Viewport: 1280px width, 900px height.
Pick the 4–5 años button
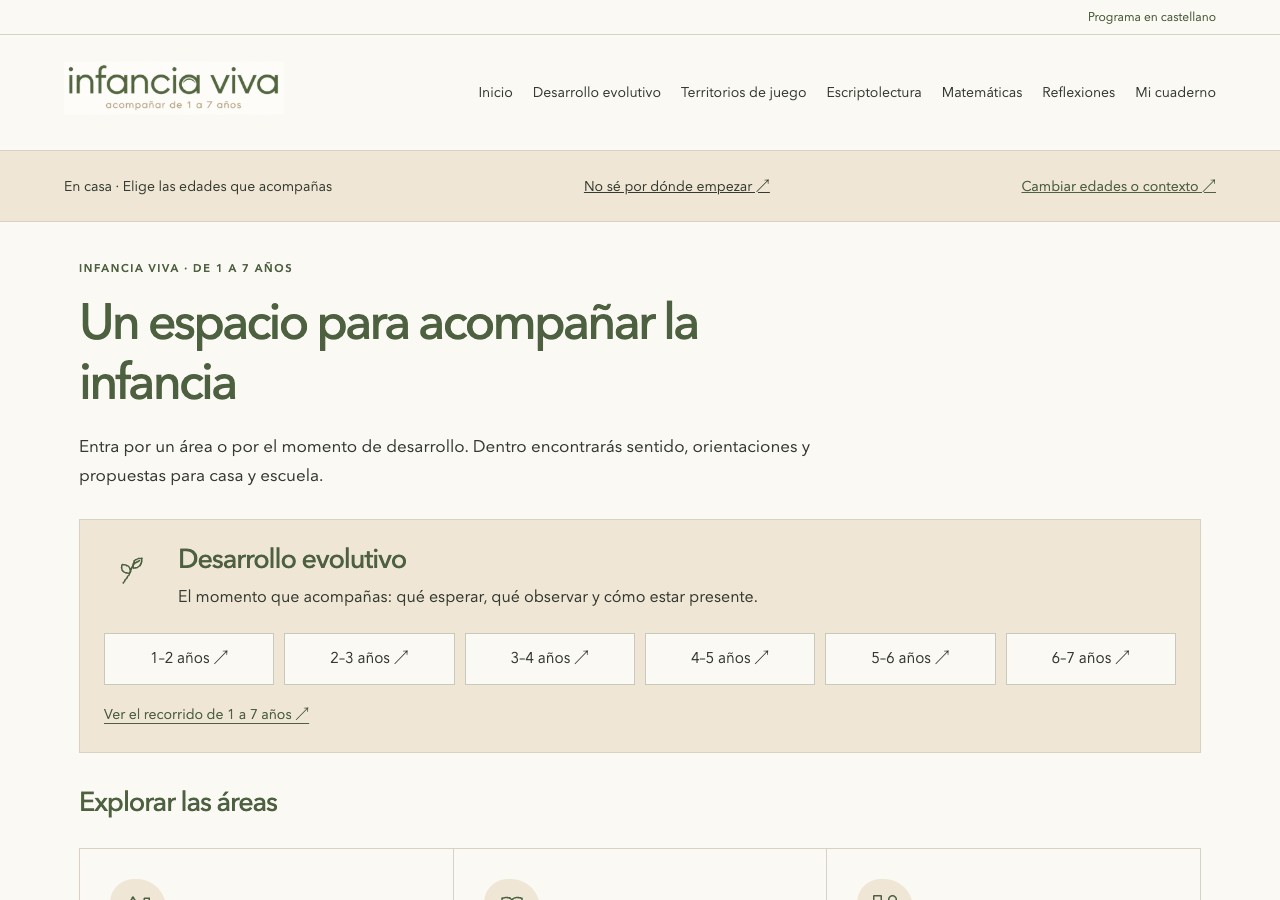click(x=730, y=659)
